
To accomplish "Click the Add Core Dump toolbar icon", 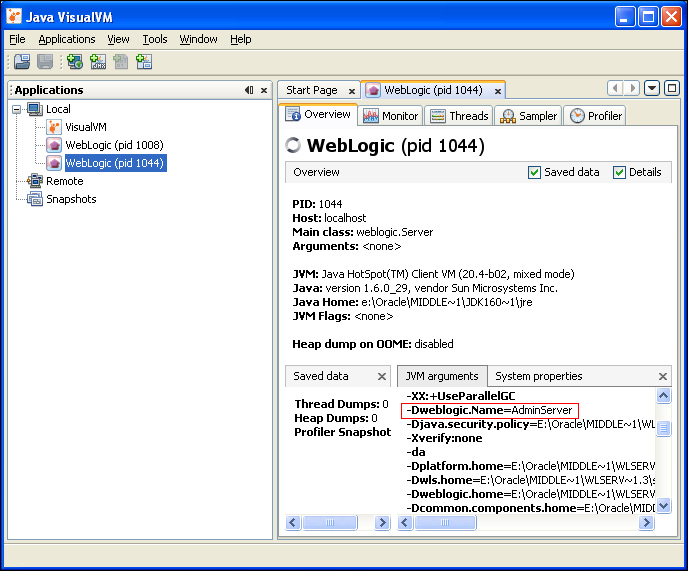I will tap(121, 62).
